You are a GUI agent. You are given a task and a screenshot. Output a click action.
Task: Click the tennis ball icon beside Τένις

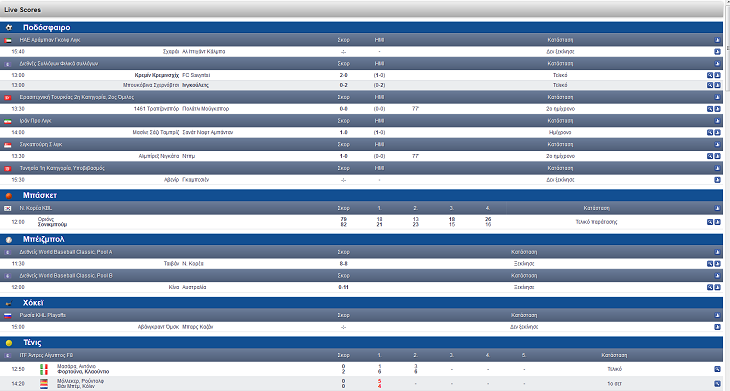tap(8, 343)
